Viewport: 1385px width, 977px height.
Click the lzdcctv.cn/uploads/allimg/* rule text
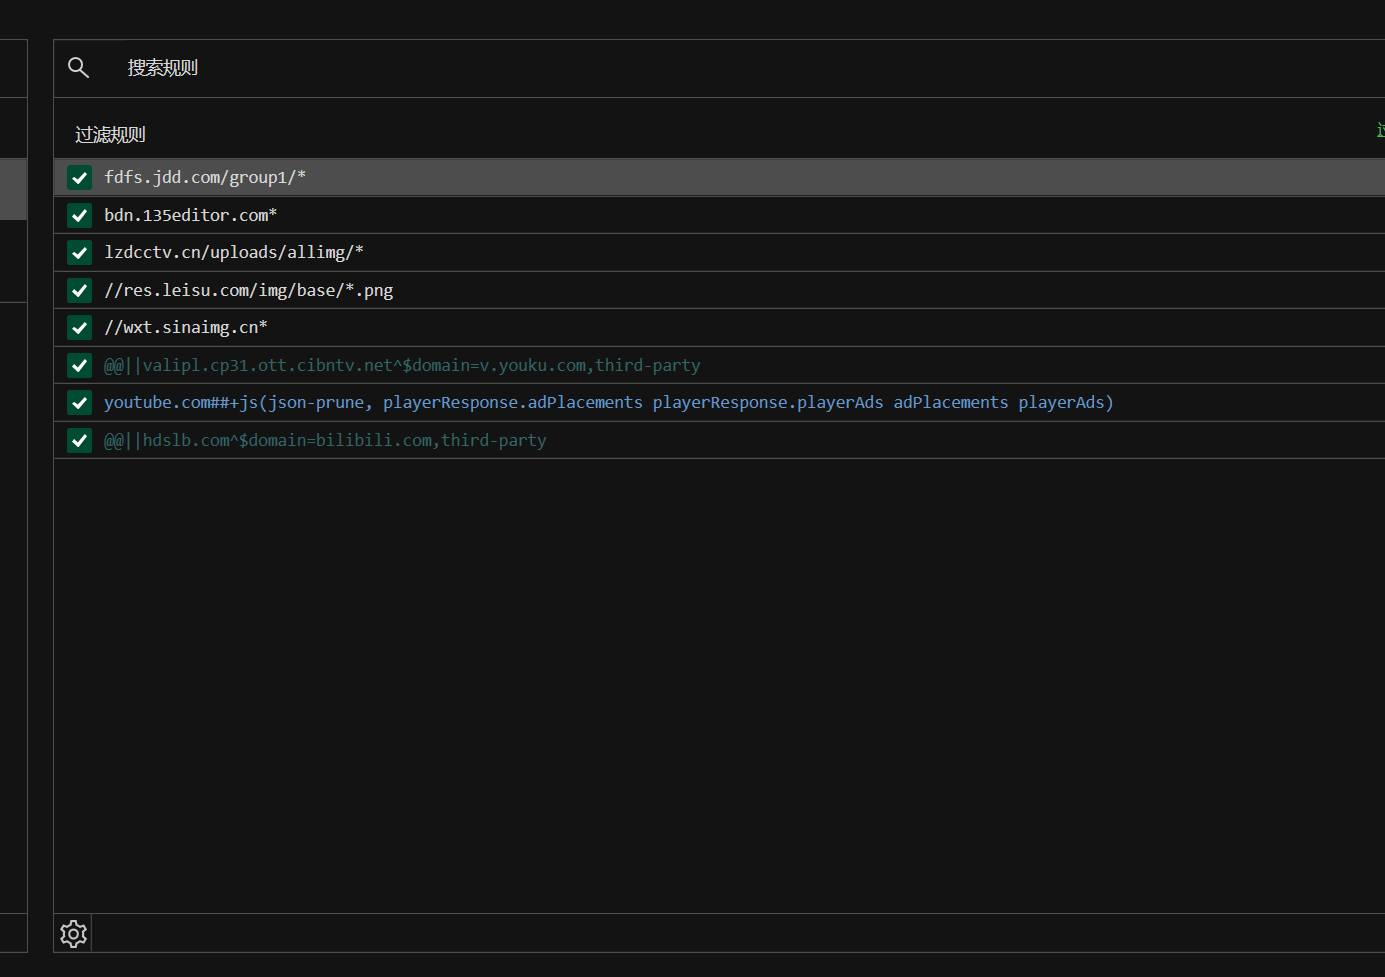coord(234,252)
